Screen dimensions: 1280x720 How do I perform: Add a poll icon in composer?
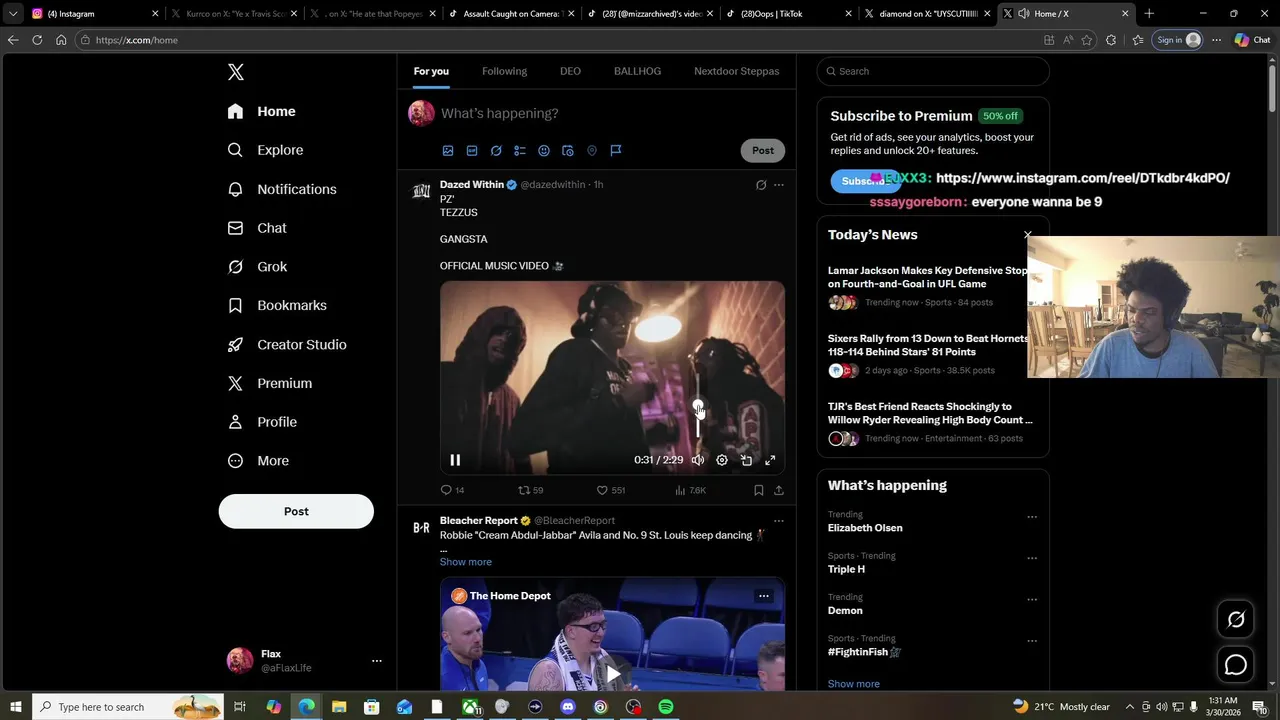520,151
